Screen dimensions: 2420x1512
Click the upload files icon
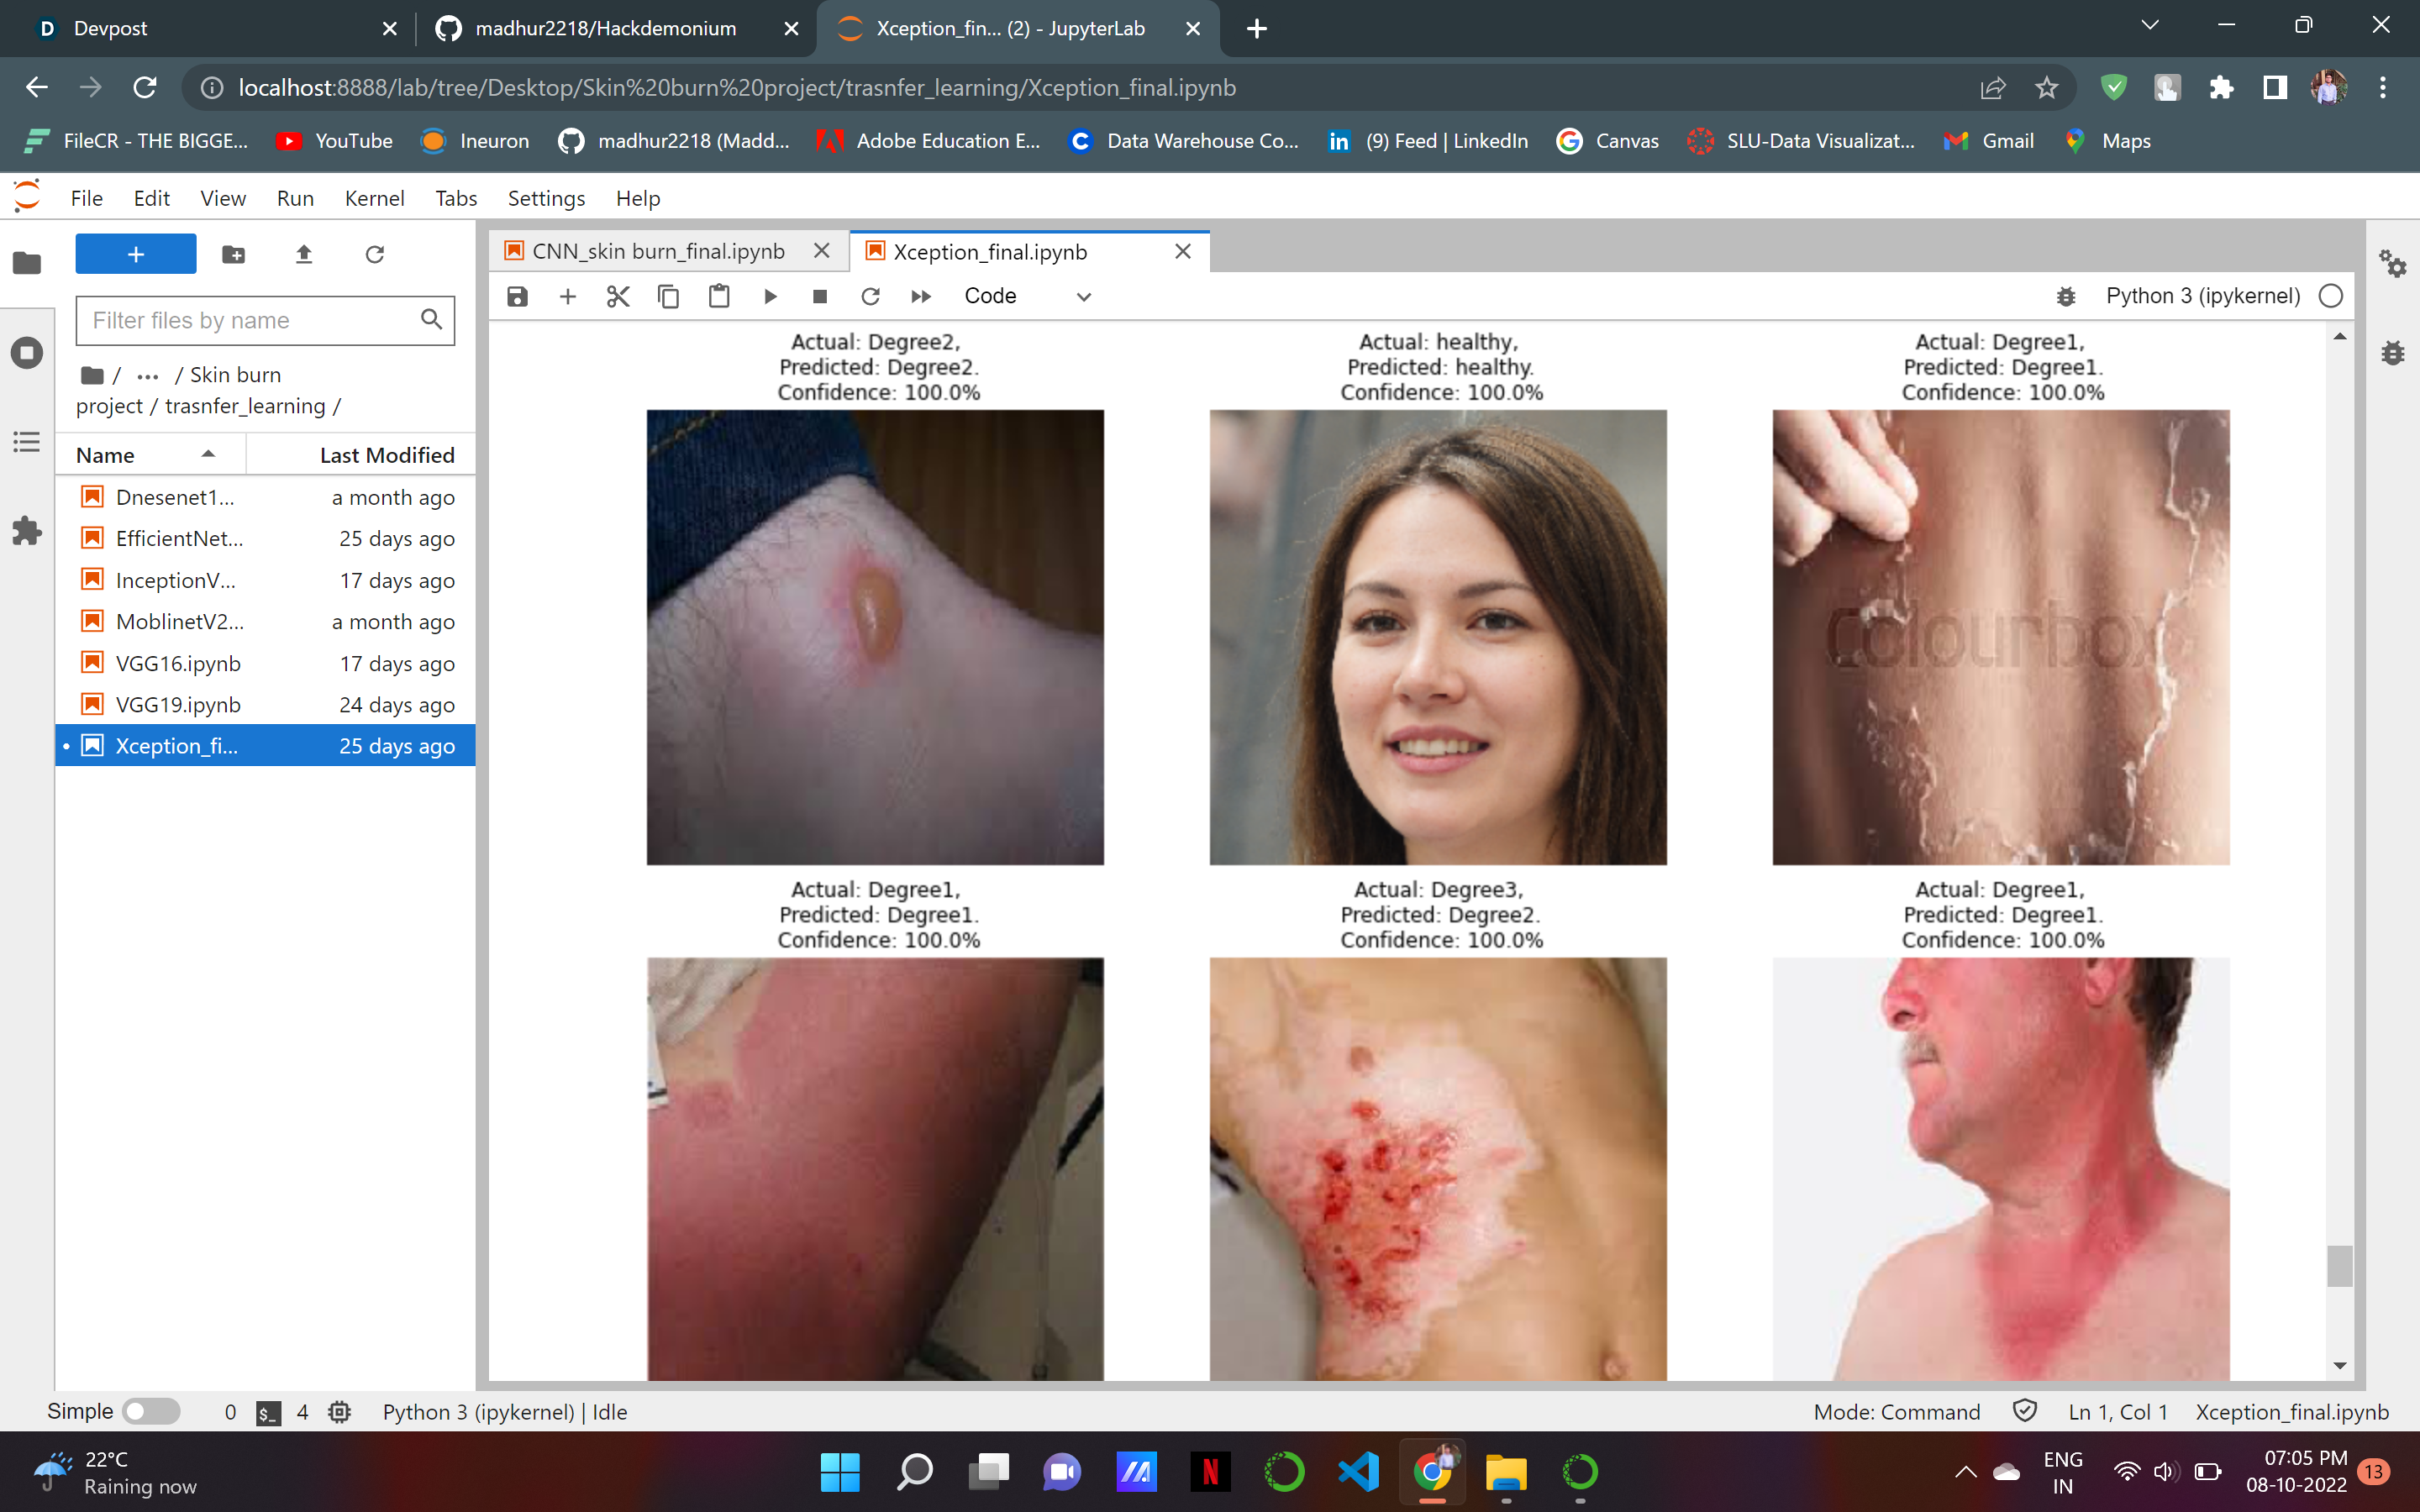pos(304,254)
